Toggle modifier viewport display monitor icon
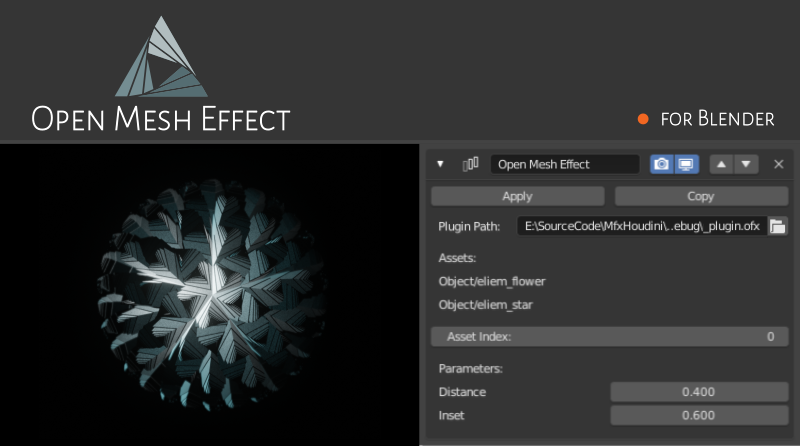Screen dimensions: 800x446 pyautogui.click(x=686, y=164)
